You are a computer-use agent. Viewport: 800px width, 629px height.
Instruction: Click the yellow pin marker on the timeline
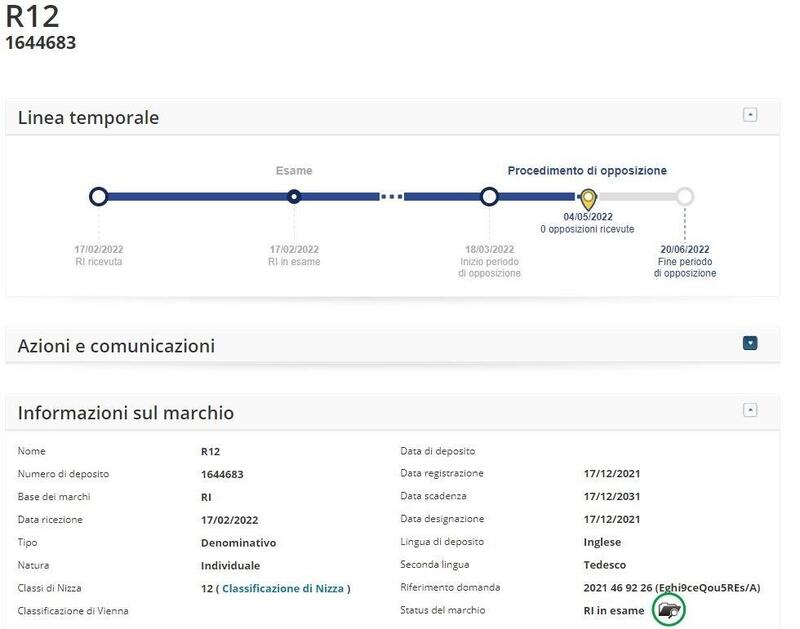click(588, 198)
